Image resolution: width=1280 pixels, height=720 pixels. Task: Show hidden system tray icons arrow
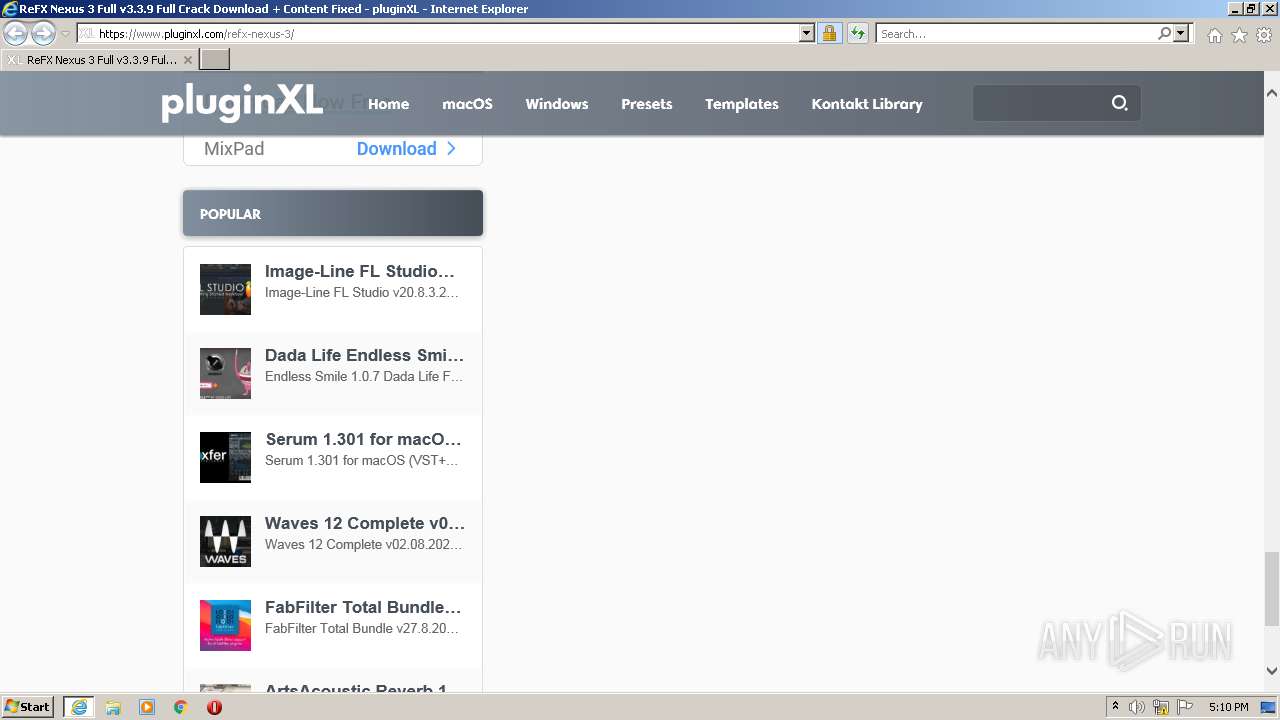coord(1115,707)
